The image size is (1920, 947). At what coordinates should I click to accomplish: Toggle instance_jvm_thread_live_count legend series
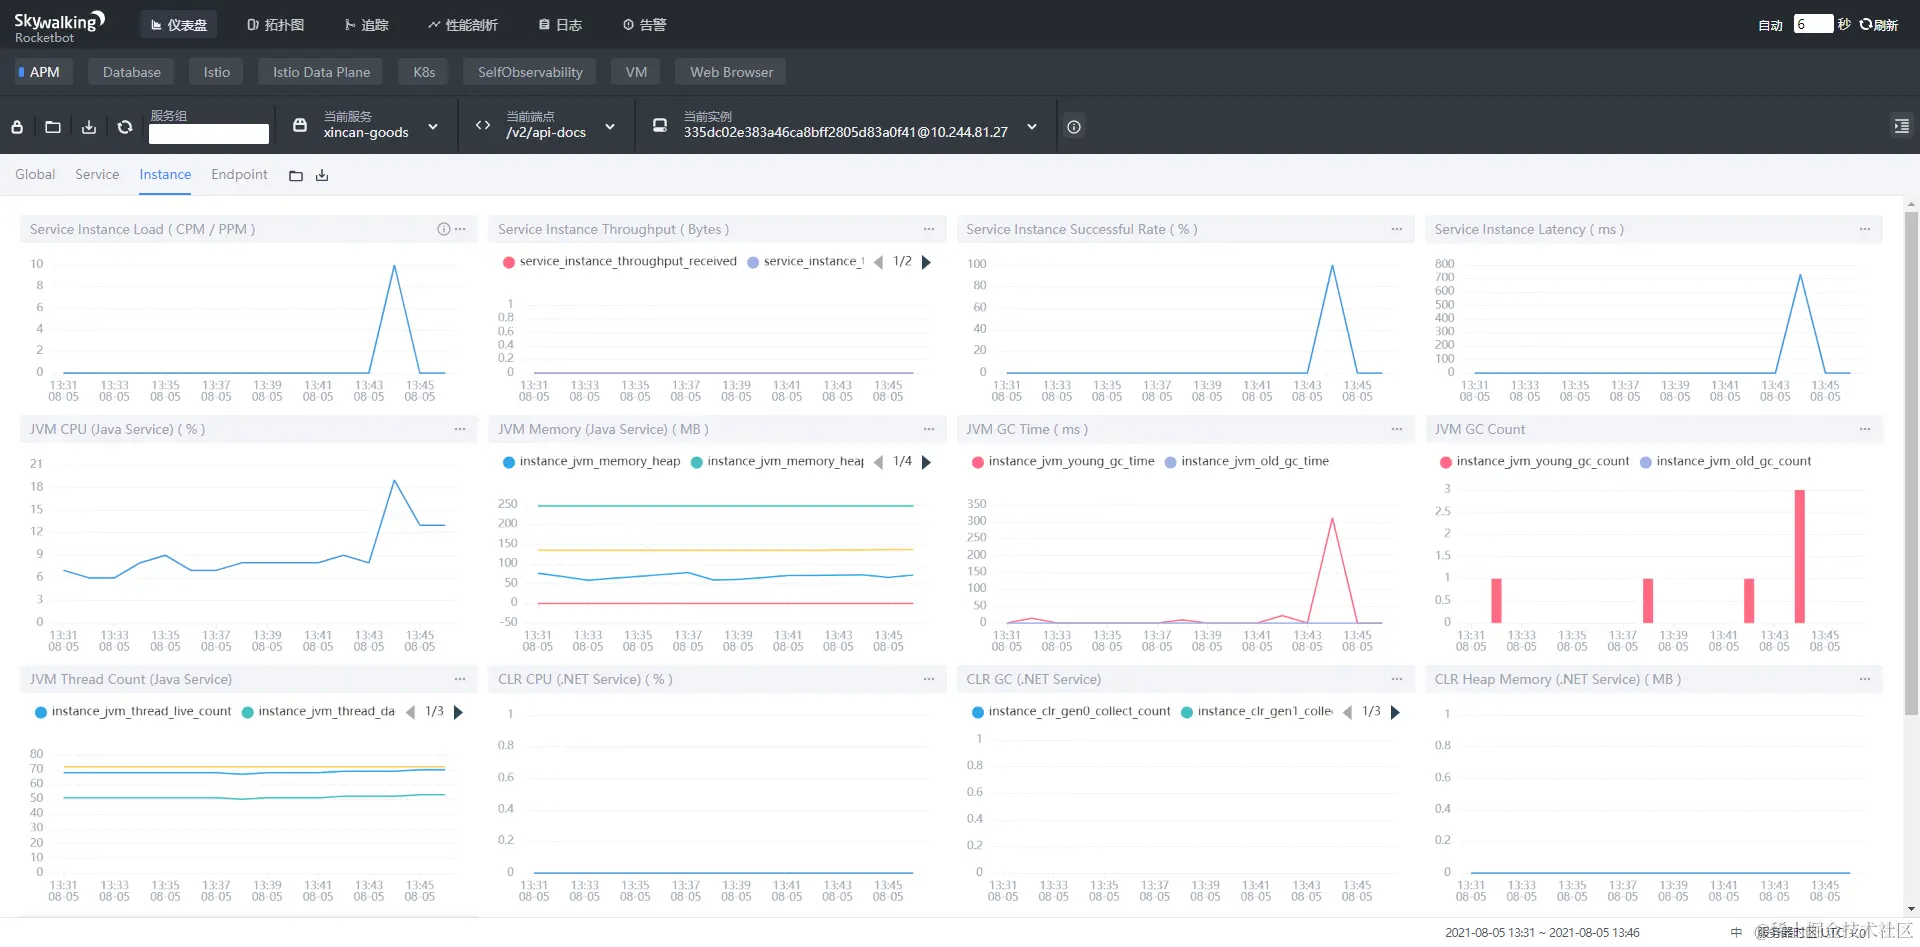click(133, 711)
